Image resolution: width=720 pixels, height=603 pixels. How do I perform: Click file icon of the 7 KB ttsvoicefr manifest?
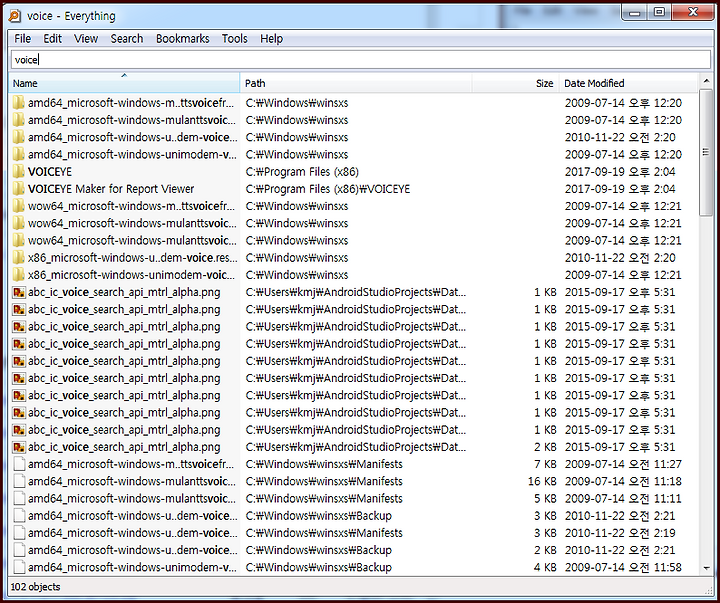point(19,464)
